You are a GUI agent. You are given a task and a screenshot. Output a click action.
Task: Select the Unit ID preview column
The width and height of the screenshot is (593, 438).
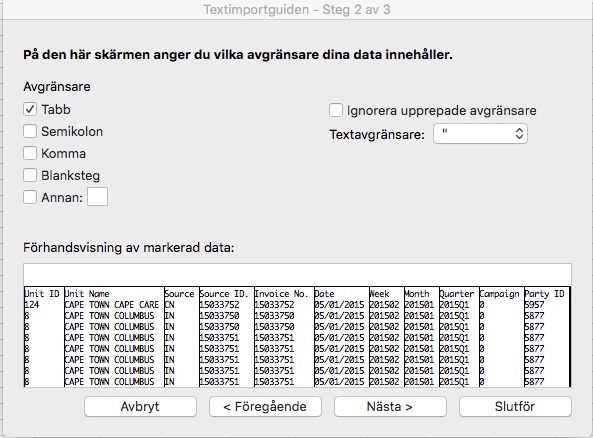43,337
